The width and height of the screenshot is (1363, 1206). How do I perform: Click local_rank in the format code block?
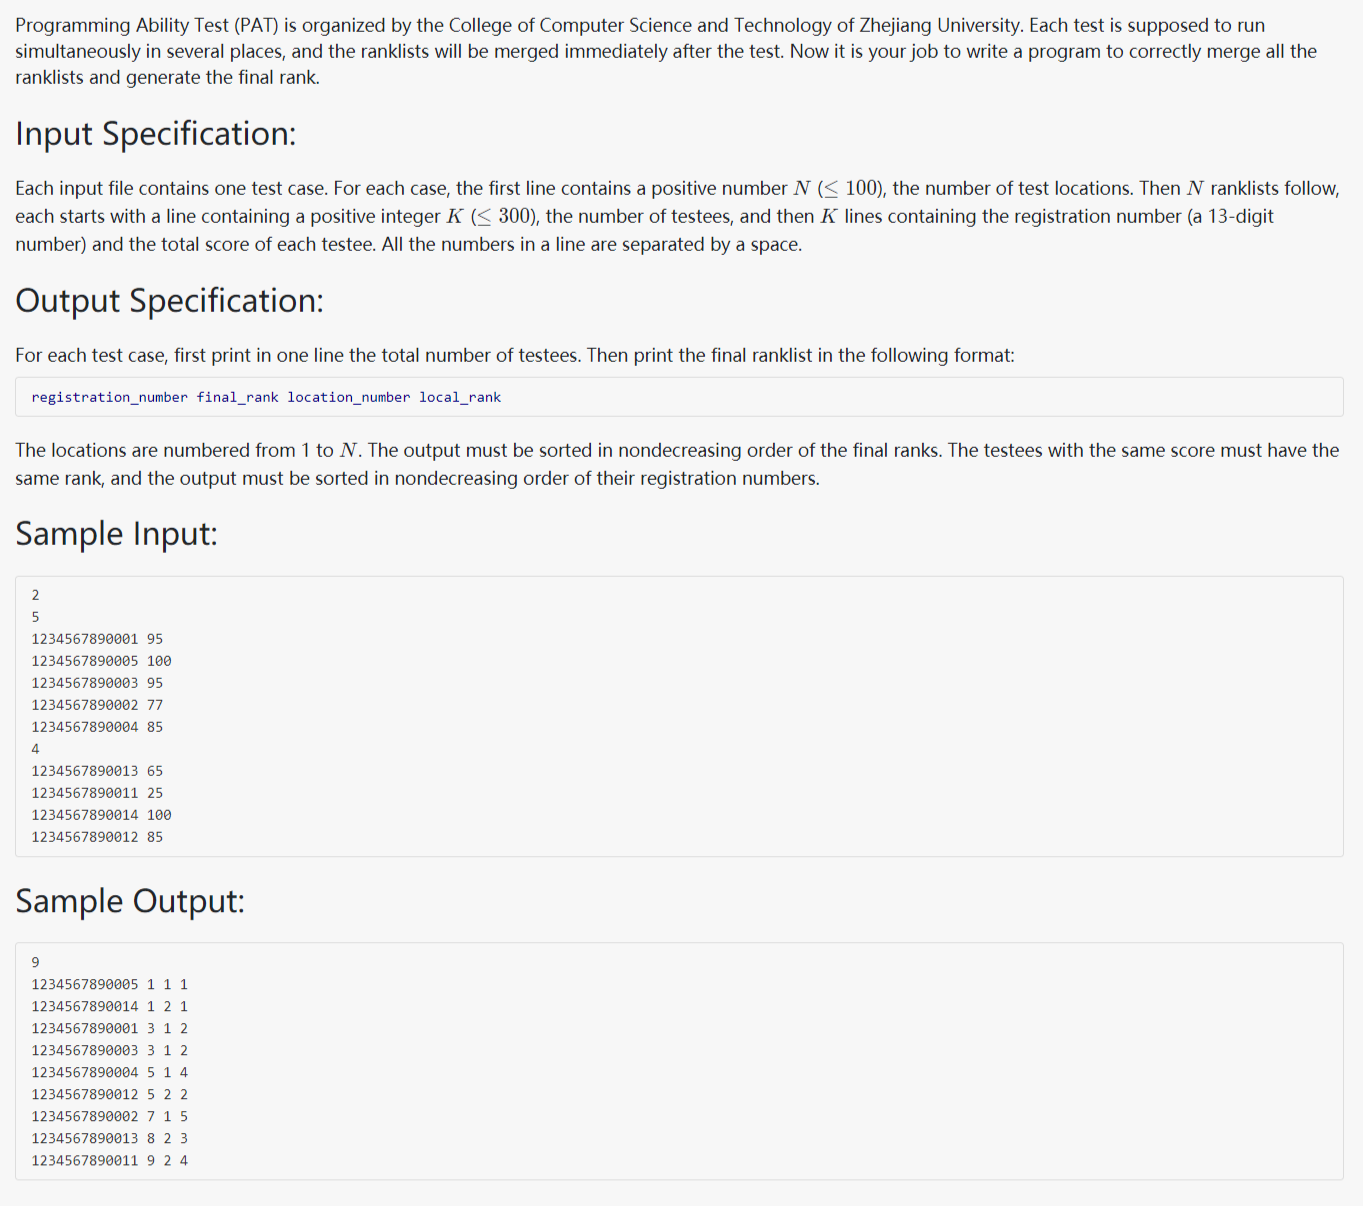point(459,397)
